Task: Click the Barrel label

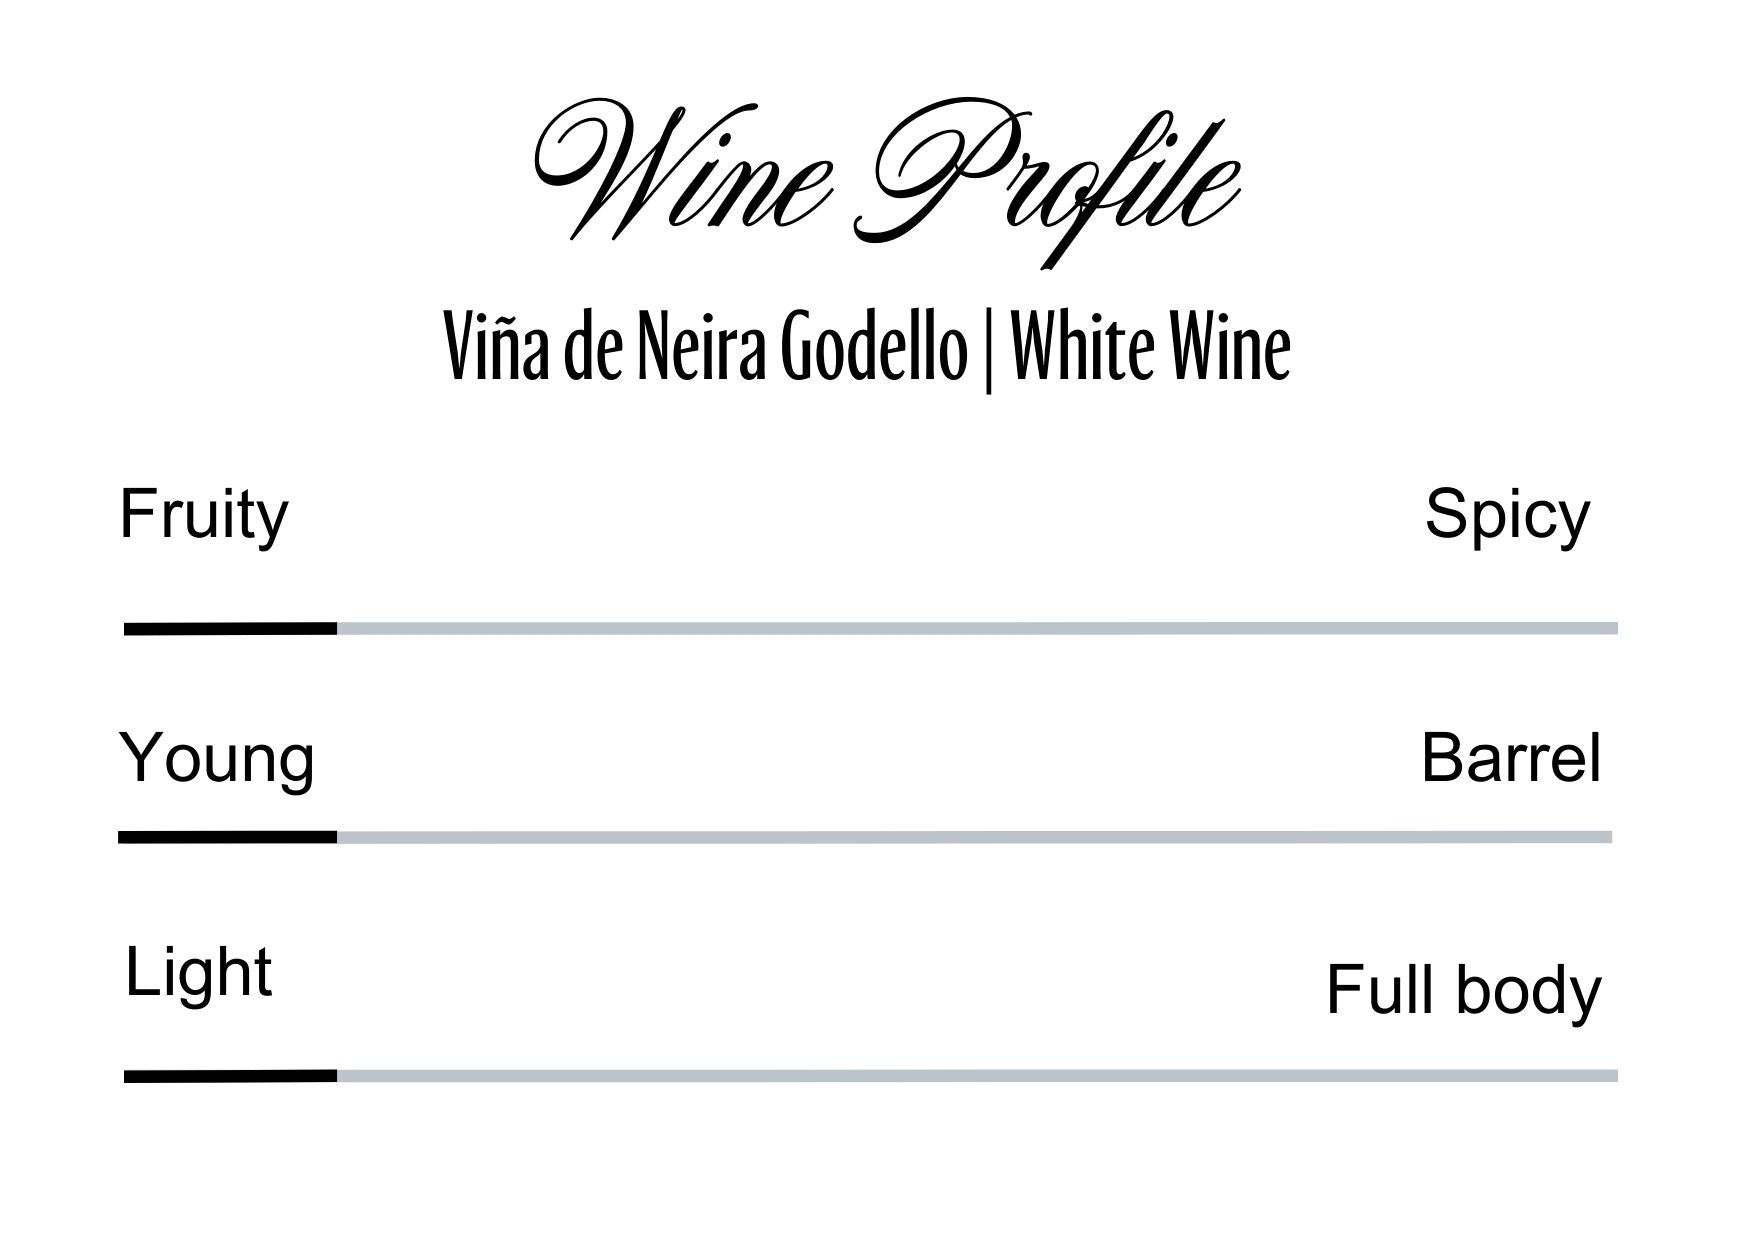Action: click(x=1510, y=759)
